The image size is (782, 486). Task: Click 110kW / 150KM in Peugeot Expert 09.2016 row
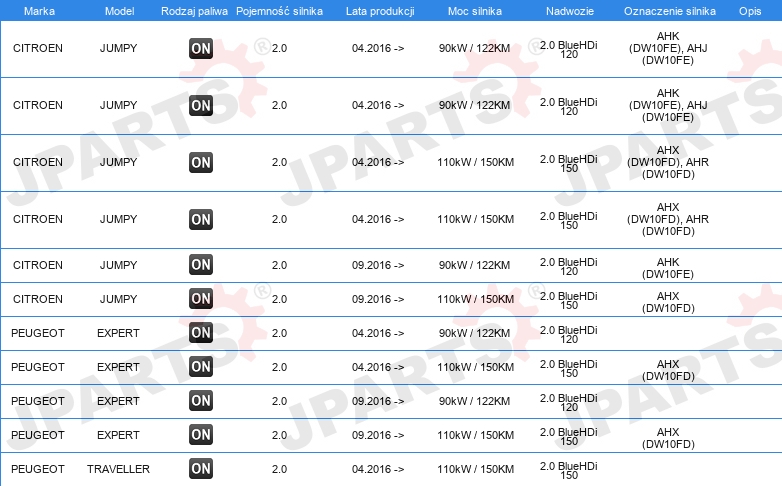coord(475,435)
